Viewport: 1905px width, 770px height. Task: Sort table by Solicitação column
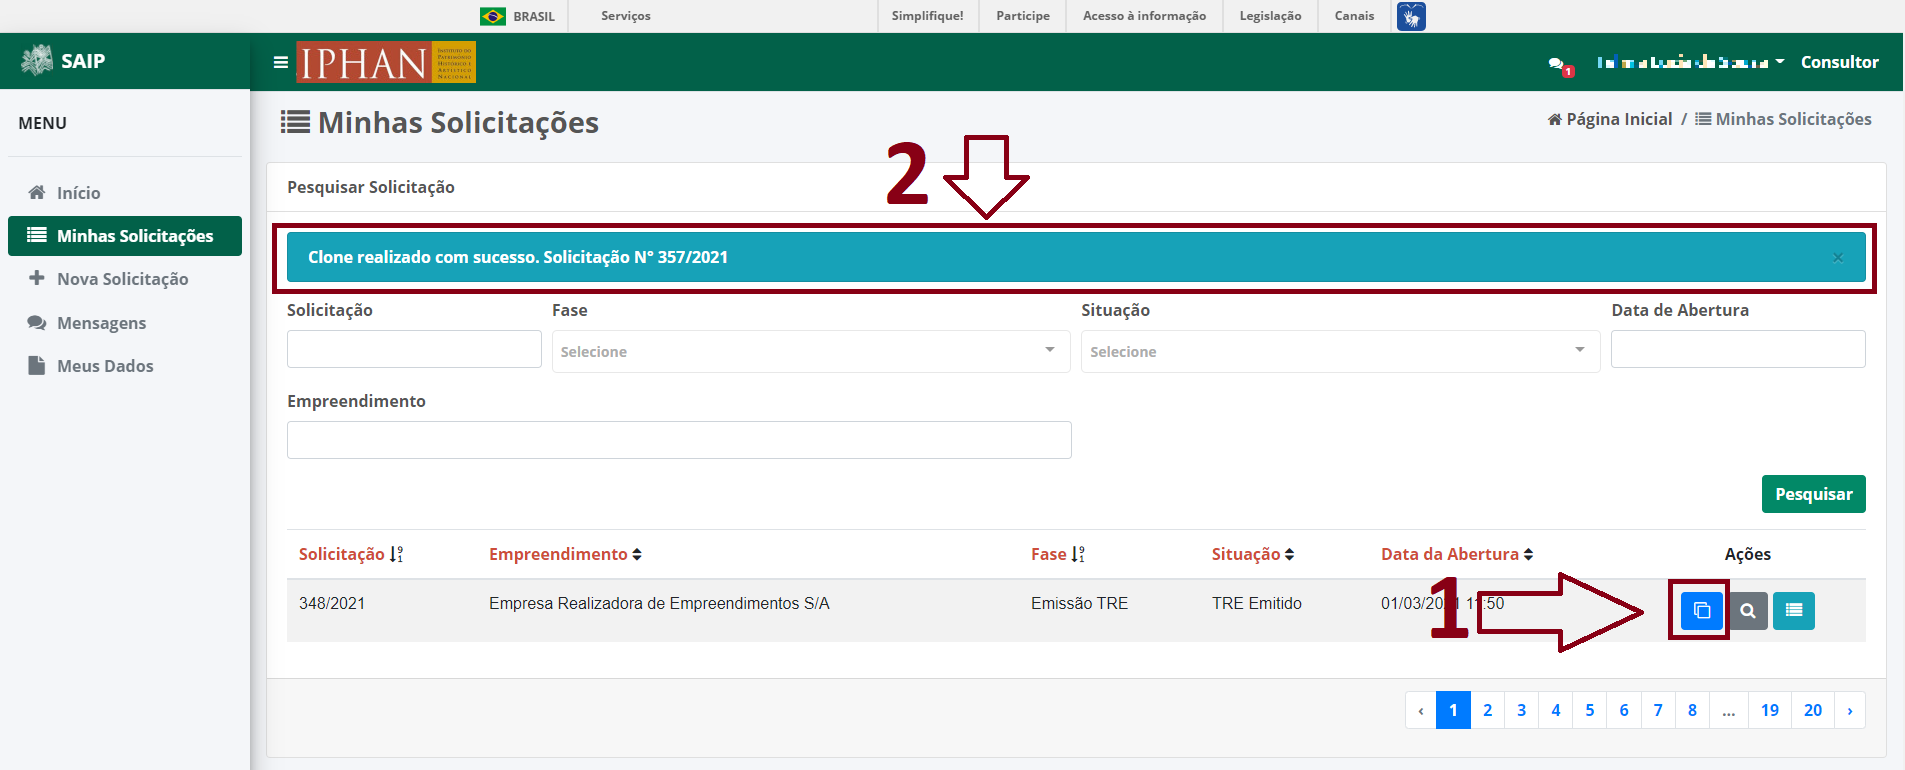click(x=351, y=554)
